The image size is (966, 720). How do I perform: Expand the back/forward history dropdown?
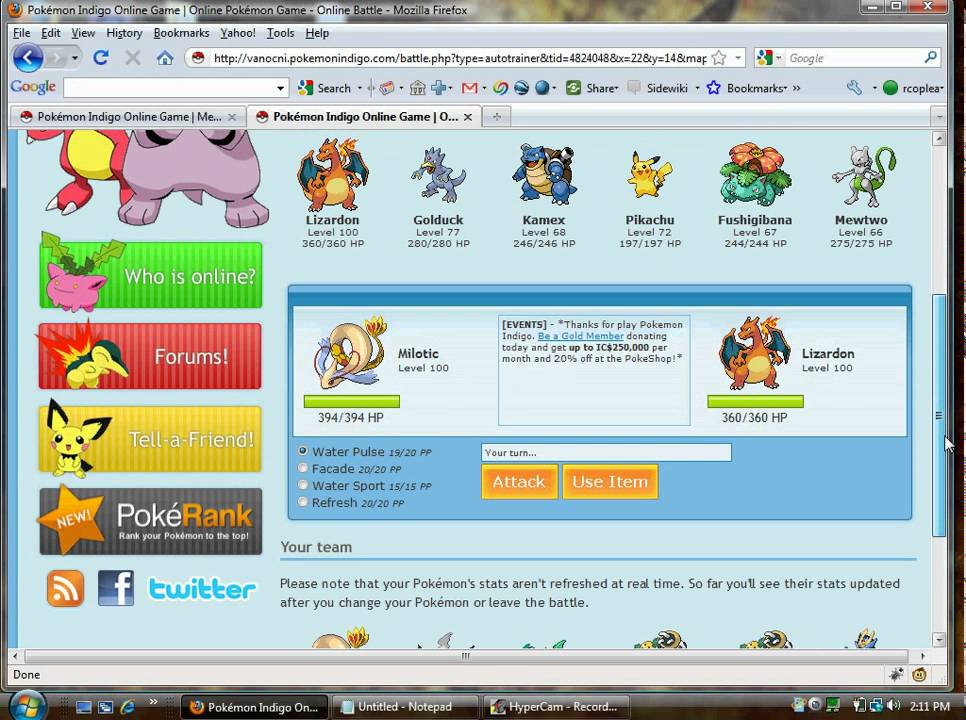(75, 59)
